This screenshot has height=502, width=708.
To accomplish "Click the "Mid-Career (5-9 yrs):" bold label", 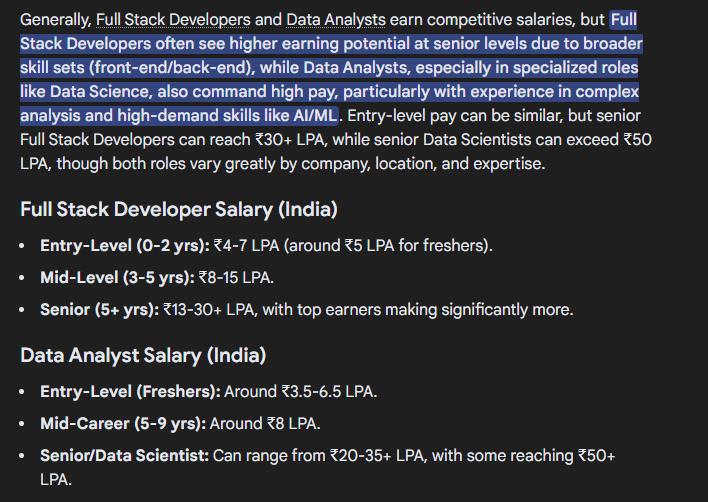I will tap(121, 422).
